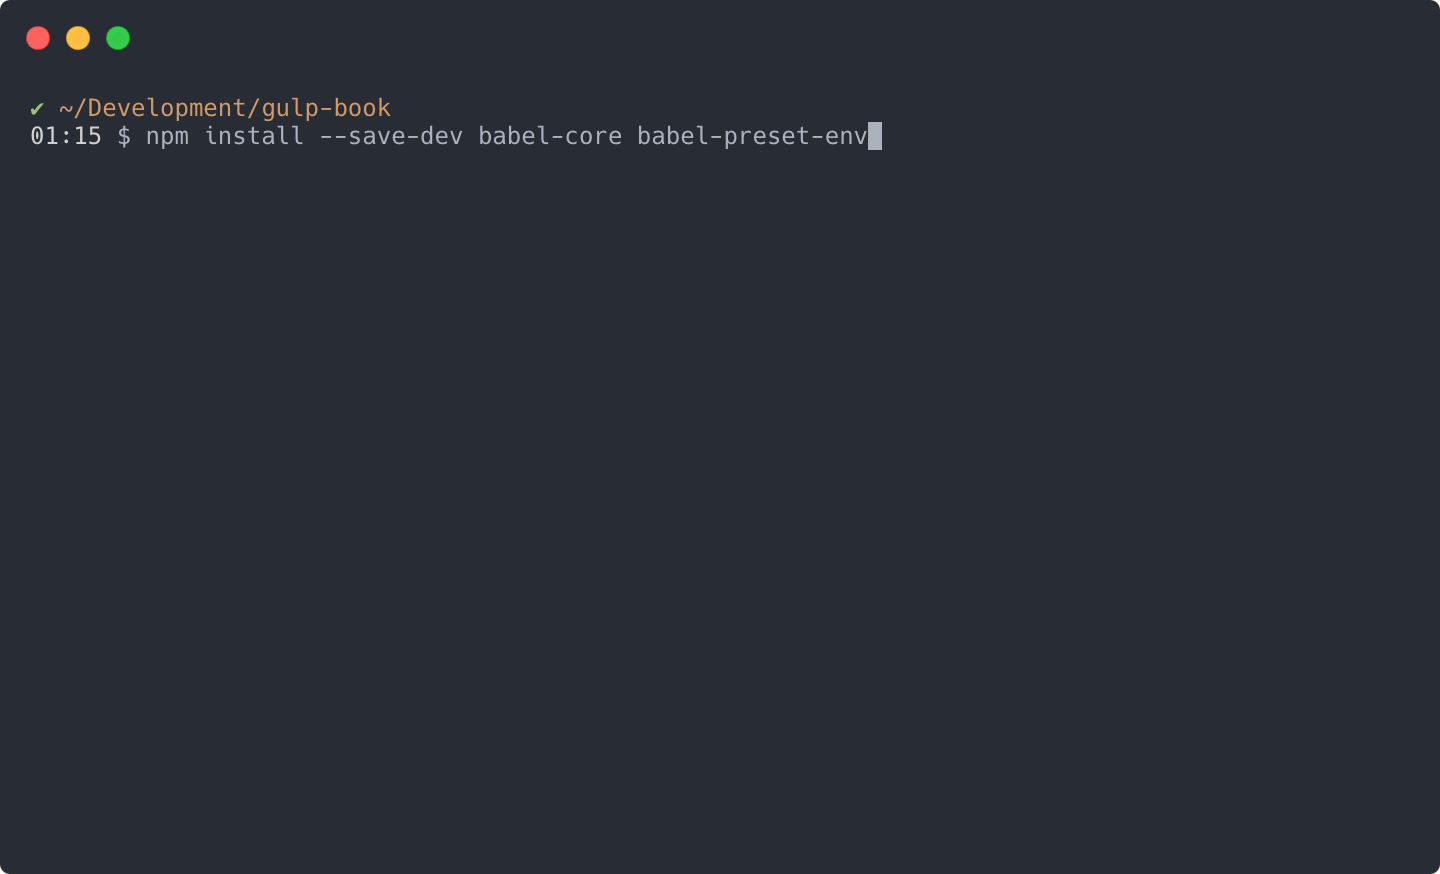Click the 01:15 timestamp in prompt

(x=66, y=136)
